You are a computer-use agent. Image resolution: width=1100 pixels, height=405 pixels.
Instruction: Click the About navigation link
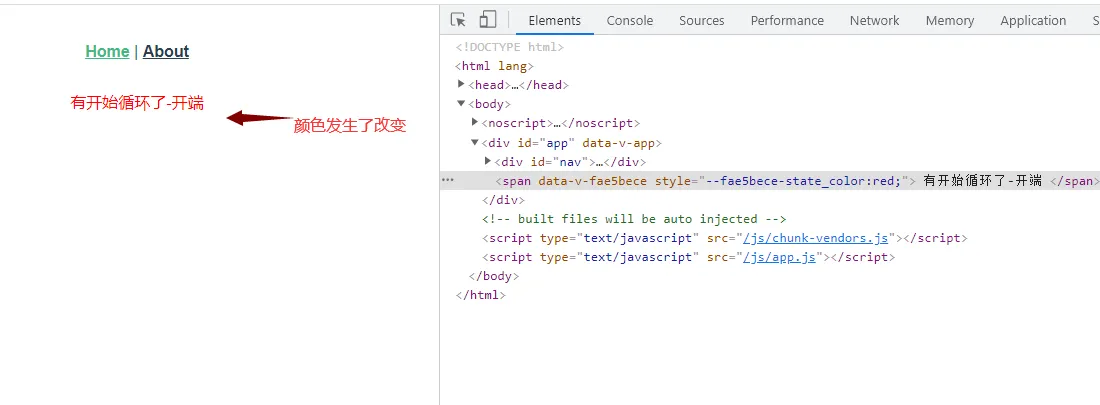[166, 51]
